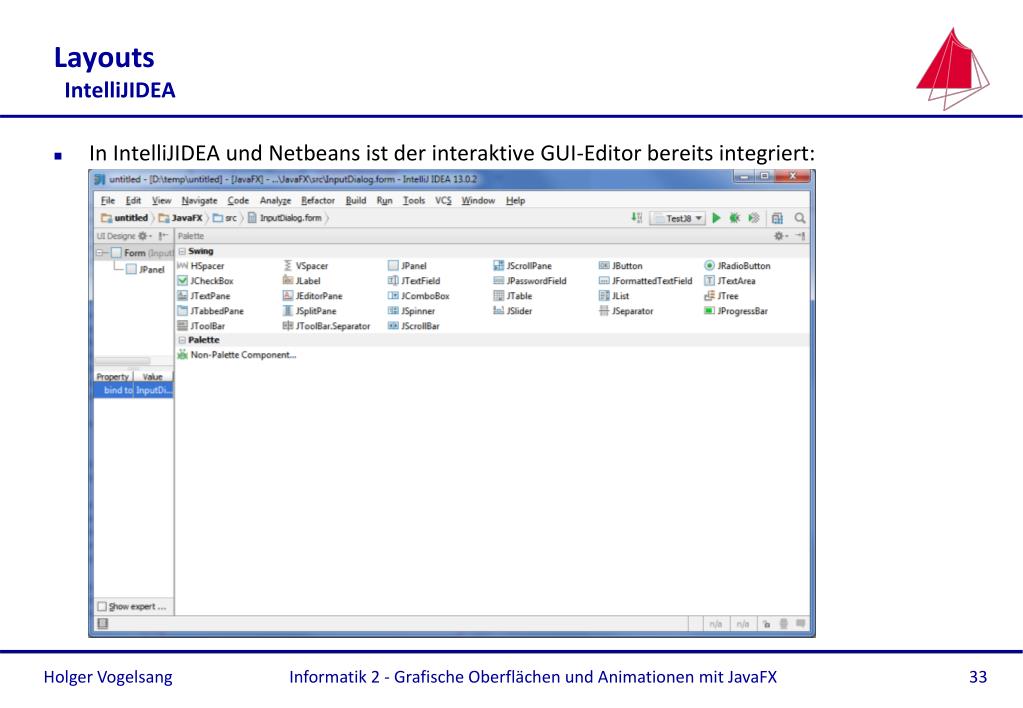Image resolution: width=1023 pixels, height=708 pixels.
Task: Collapse the Swing palette group
Action: (182, 251)
